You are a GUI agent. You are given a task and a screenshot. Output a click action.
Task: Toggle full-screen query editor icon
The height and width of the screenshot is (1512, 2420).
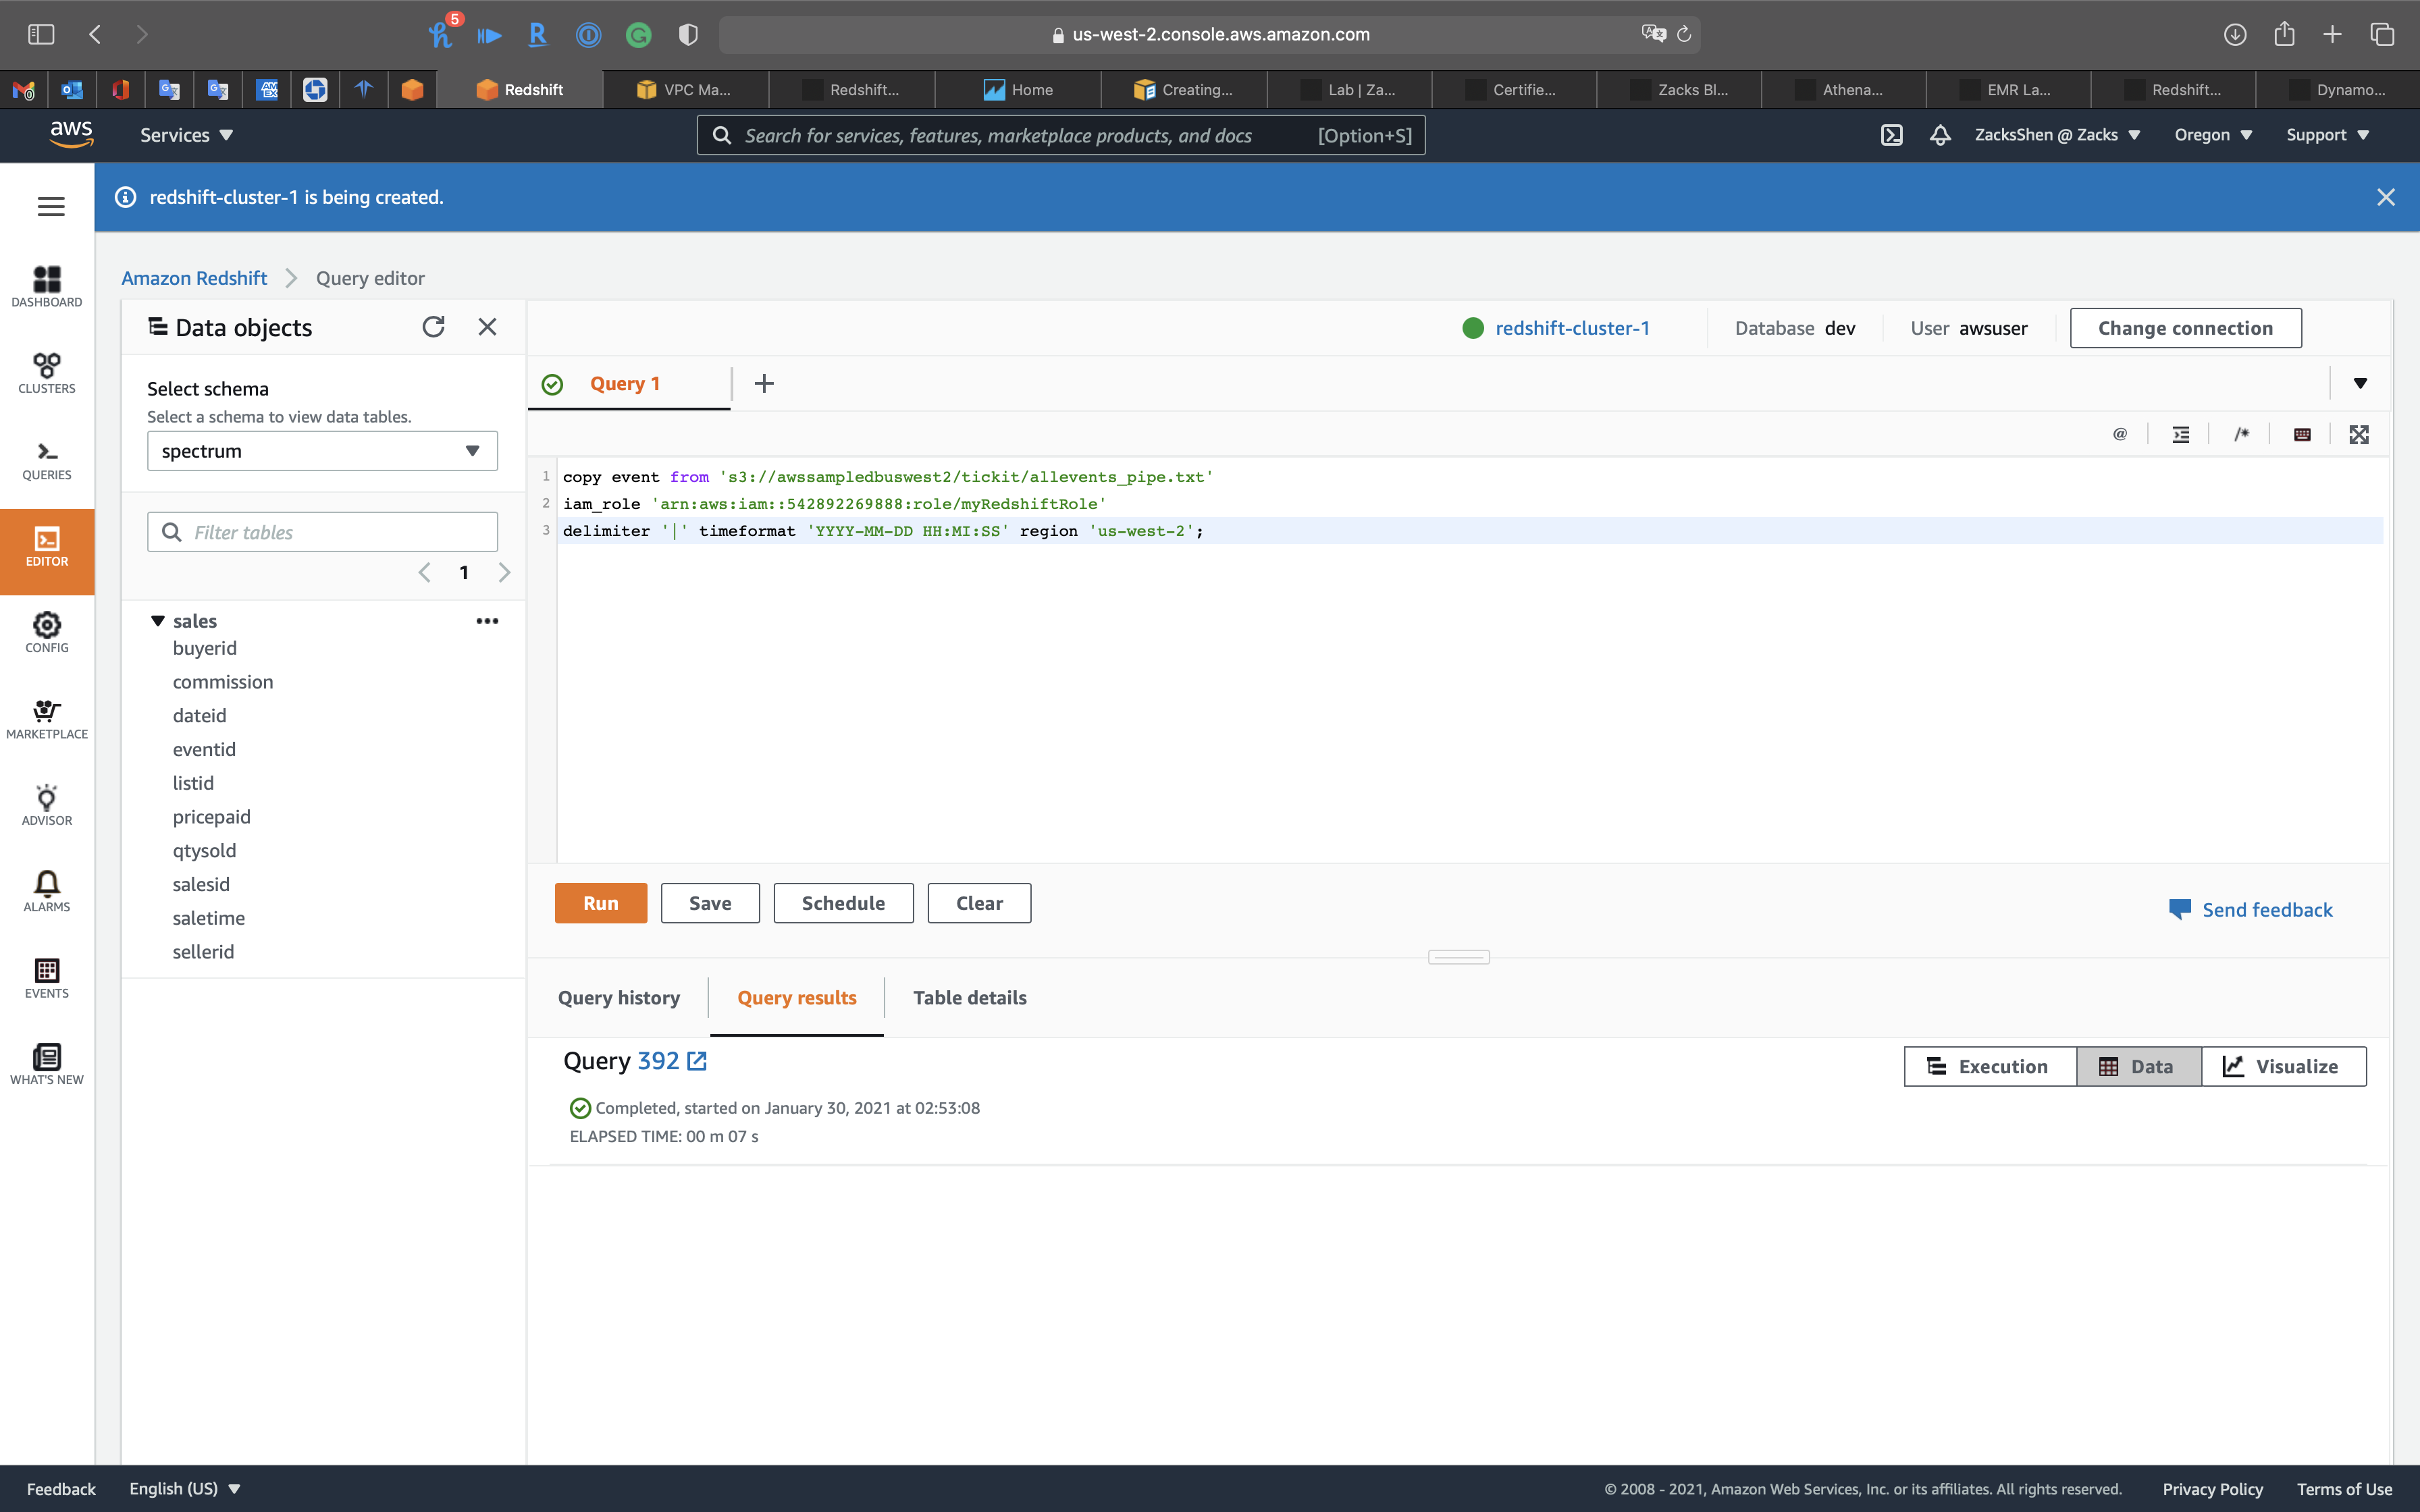tap(2359, 434)
